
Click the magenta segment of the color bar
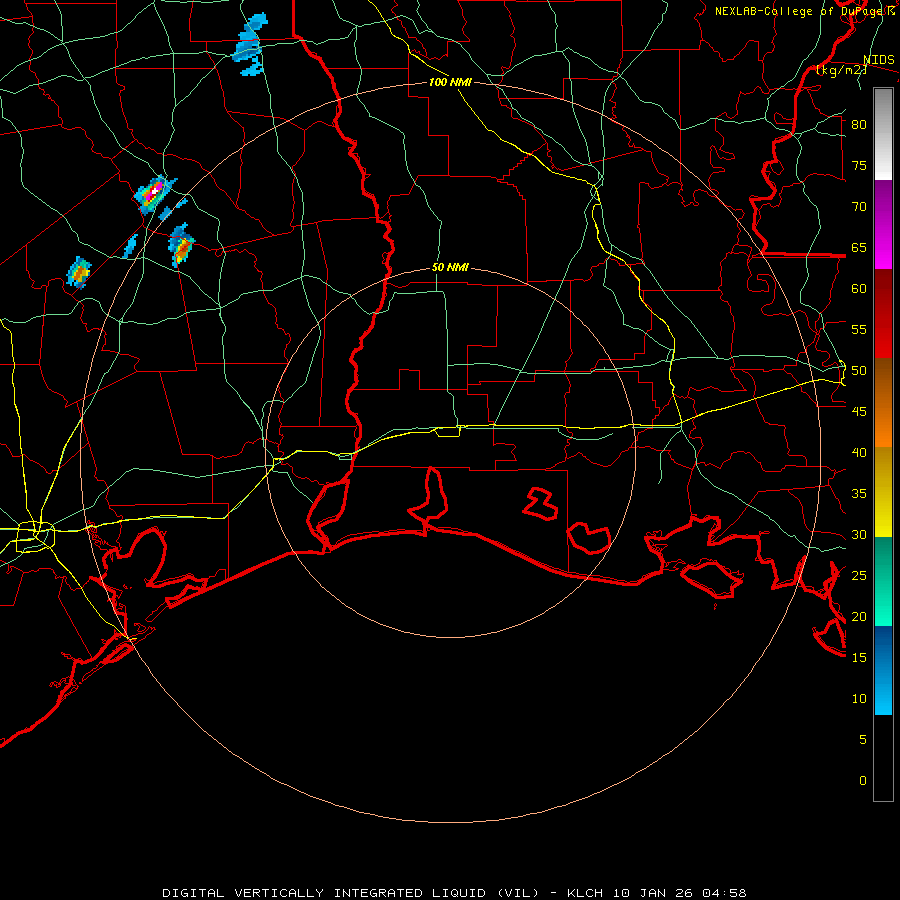[x=883, y=224]
